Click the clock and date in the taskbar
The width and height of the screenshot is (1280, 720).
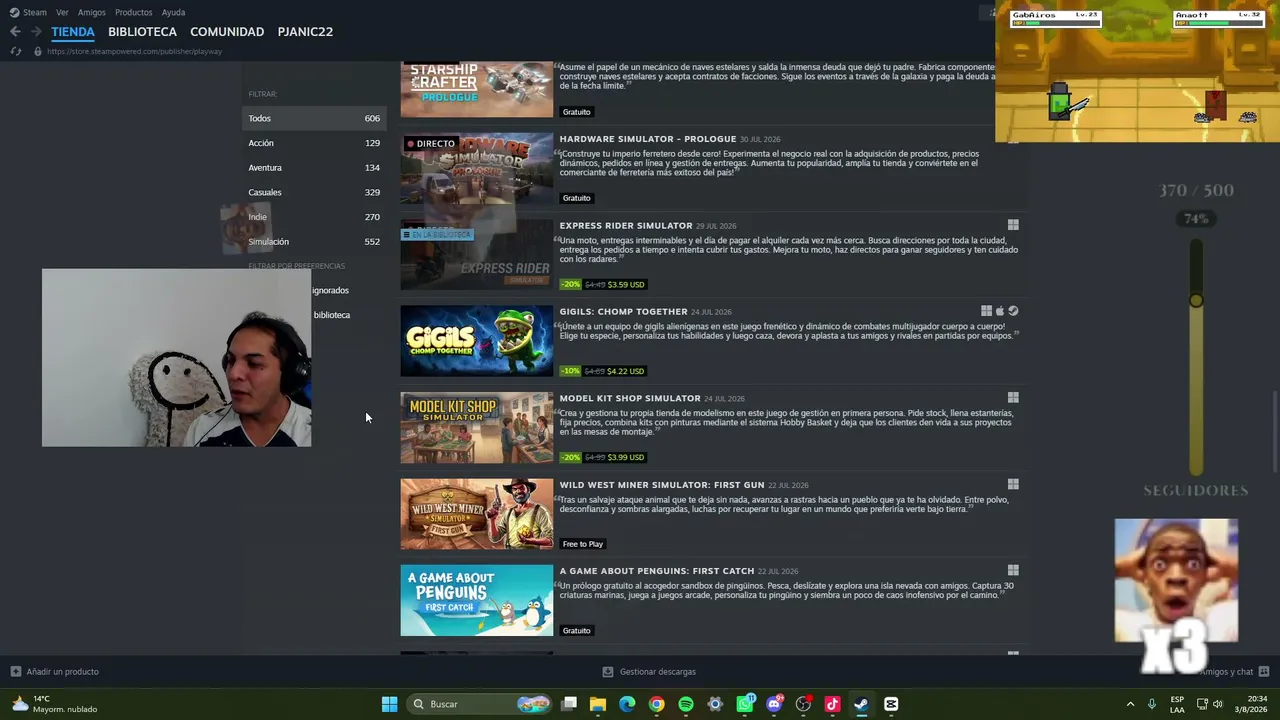[1250, 704]
